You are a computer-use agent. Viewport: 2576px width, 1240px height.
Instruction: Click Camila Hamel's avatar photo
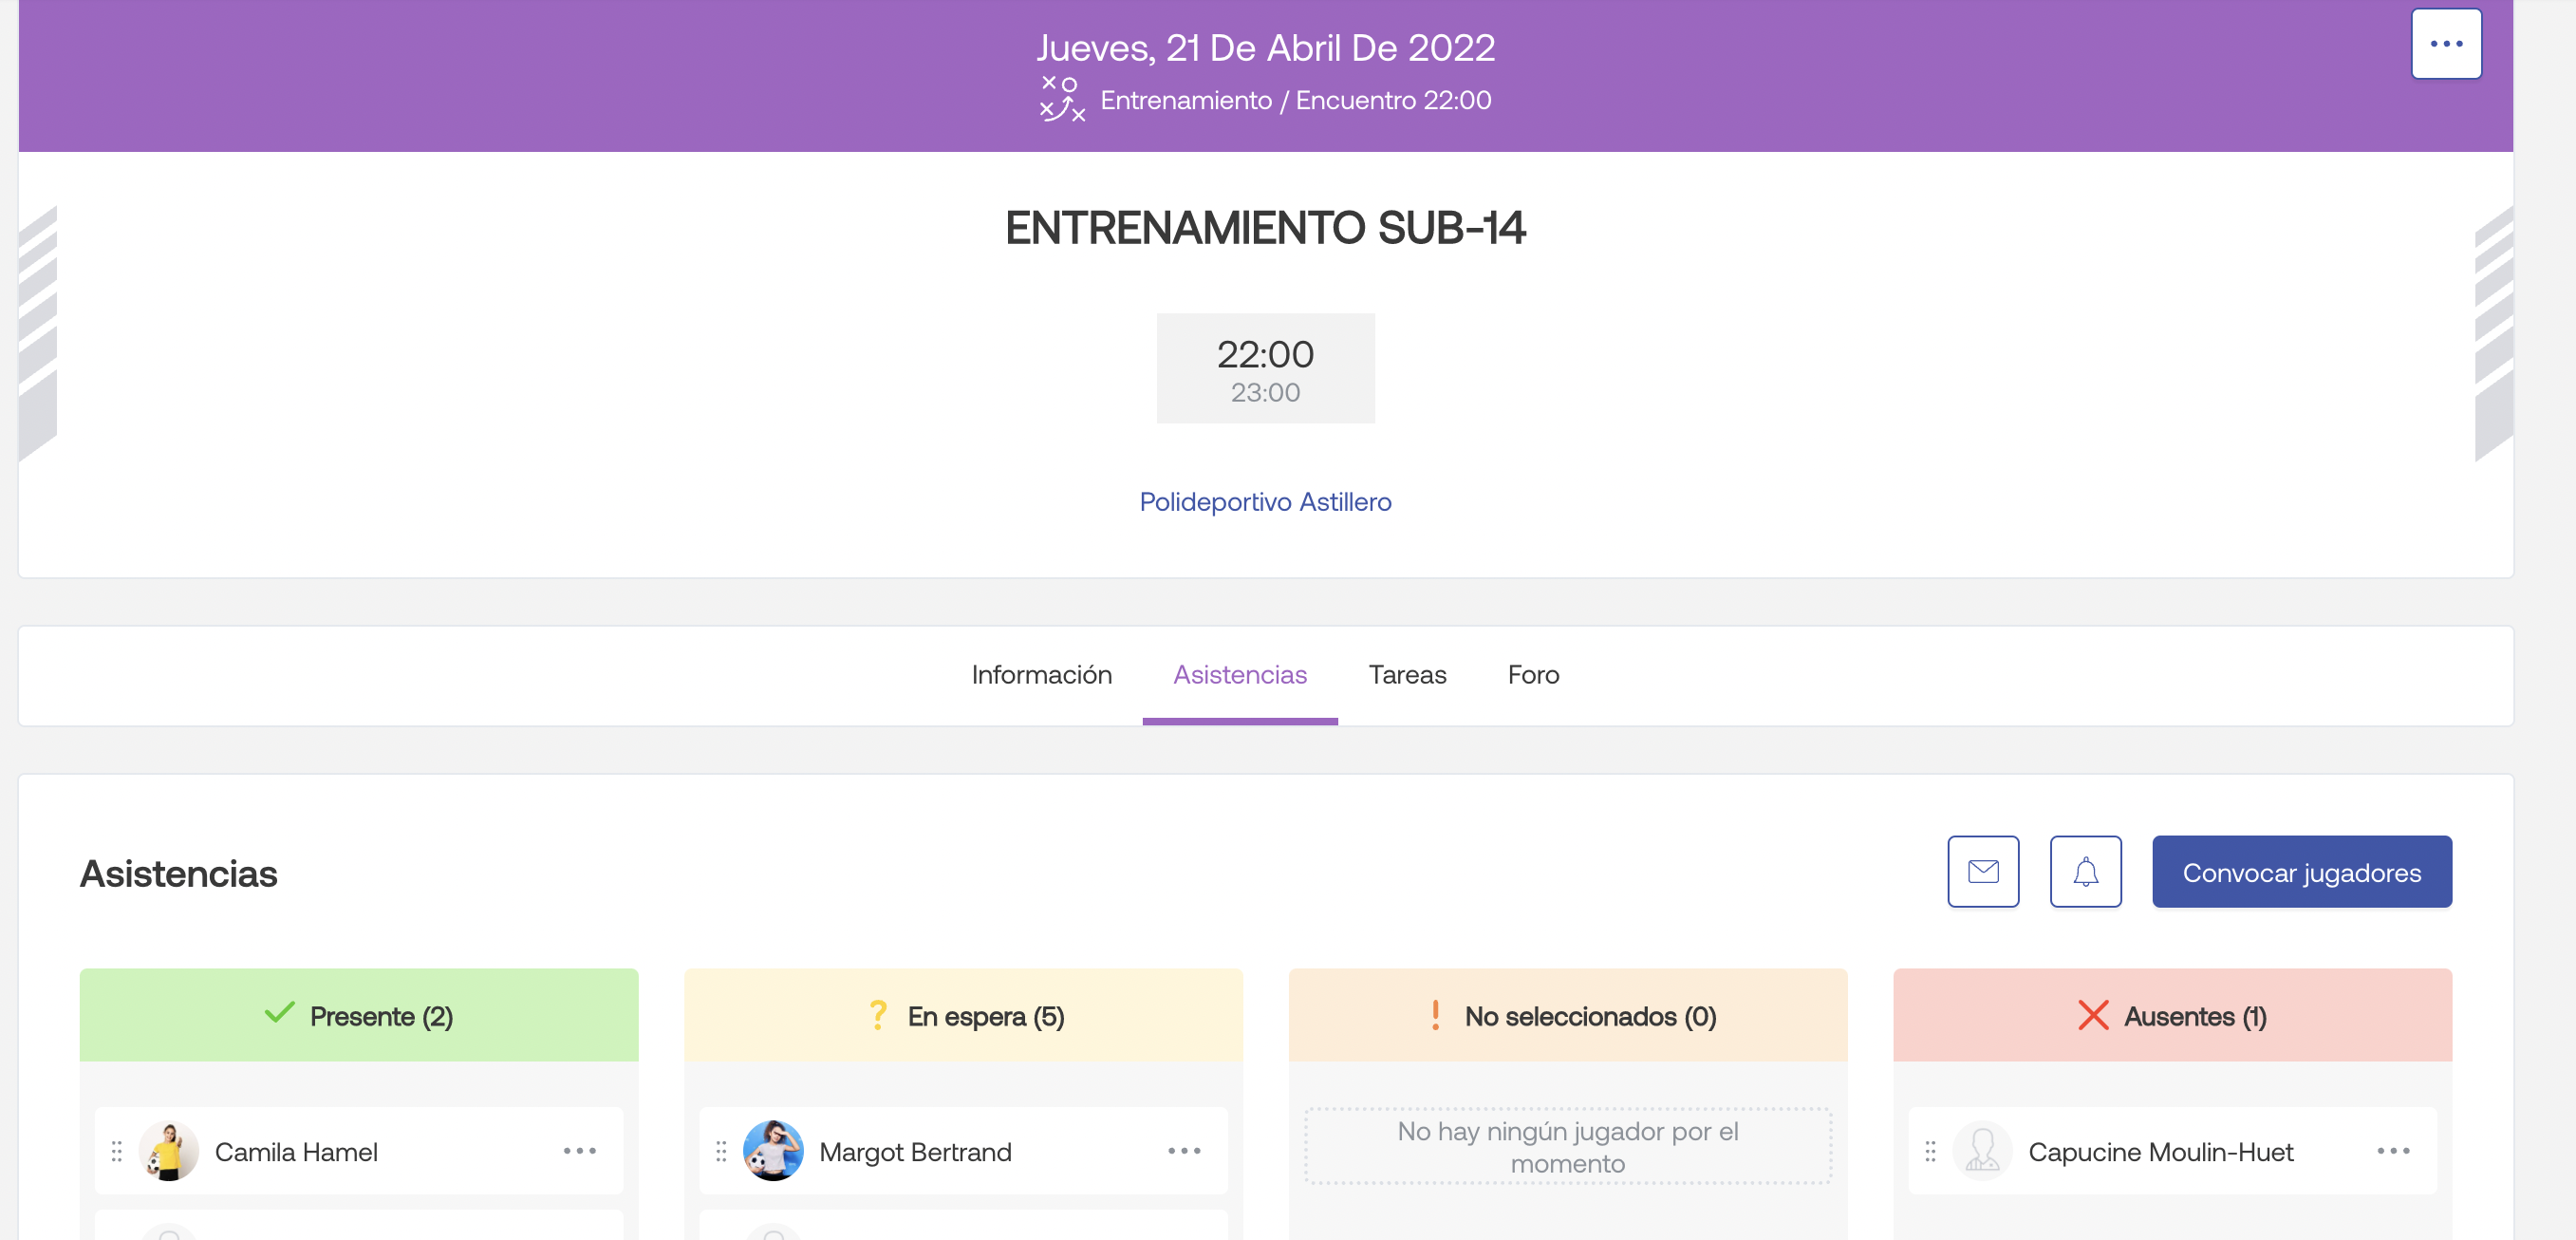point(168,1151)
